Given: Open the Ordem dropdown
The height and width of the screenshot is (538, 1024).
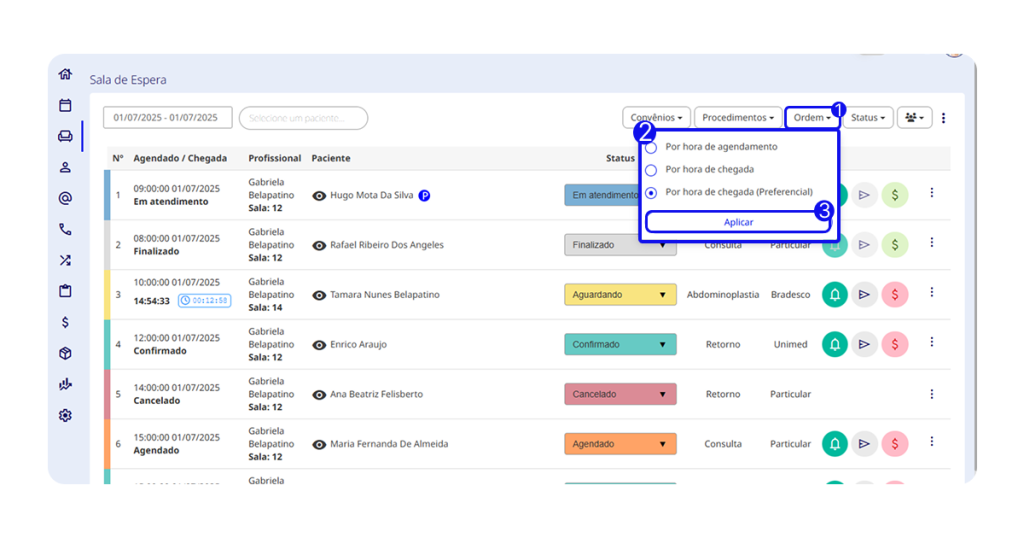Looking at the screenshot, I should [x=812, y=118].
